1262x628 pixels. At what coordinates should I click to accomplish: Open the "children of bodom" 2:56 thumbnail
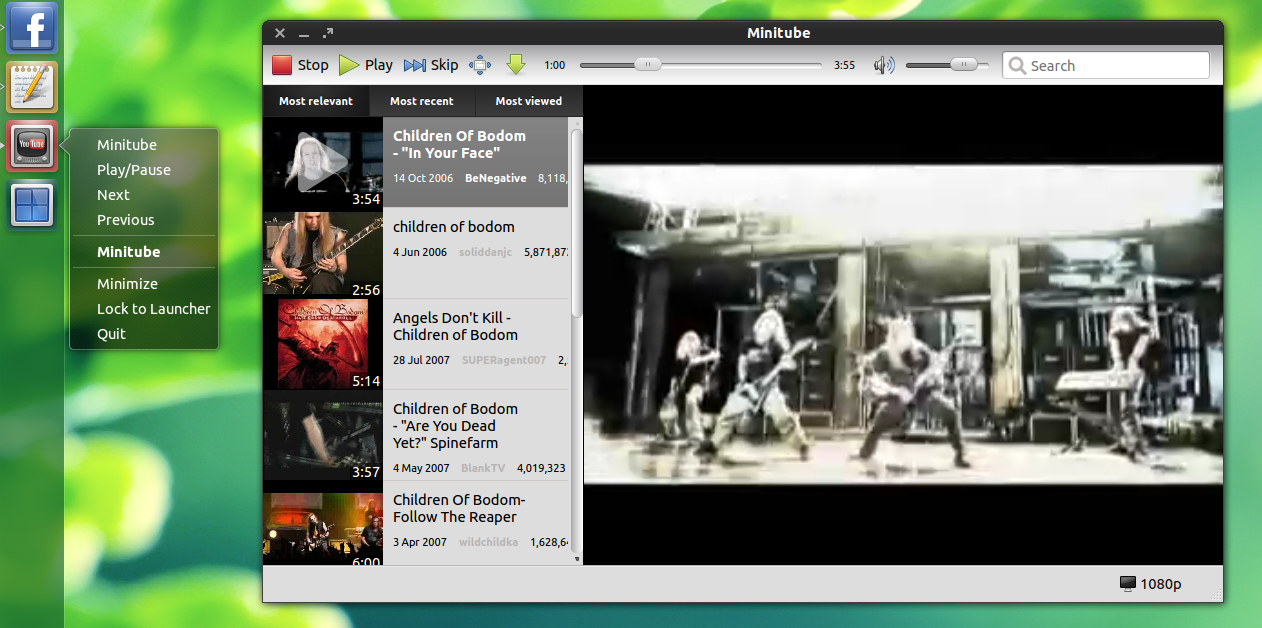click(x=323, y=253)
